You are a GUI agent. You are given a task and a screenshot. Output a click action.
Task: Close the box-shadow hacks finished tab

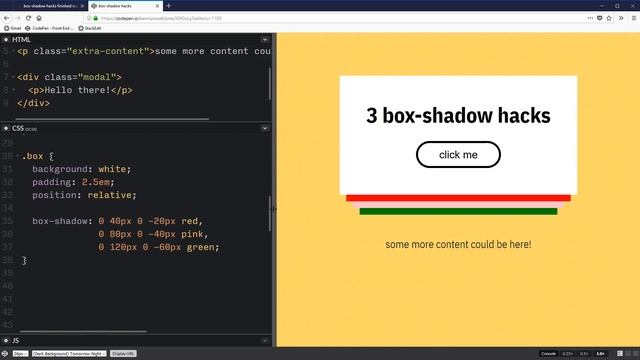(82, 6)
